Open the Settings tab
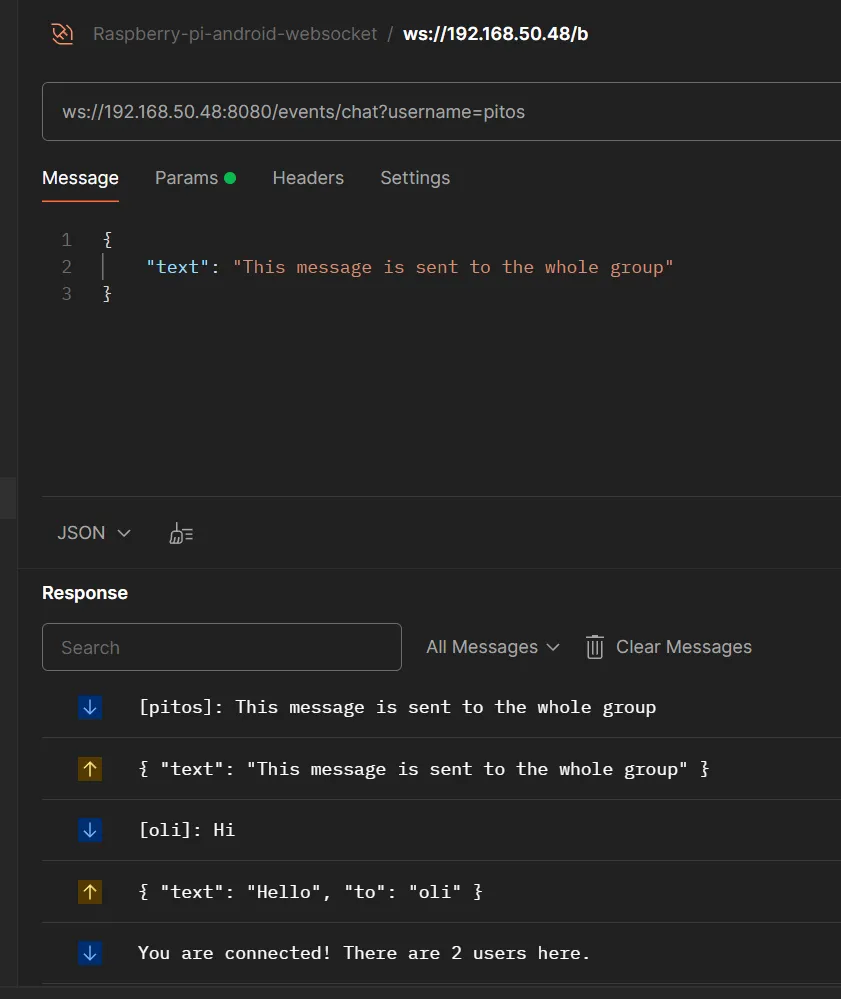This screenshot has width=841, height=999. (415, 178)
